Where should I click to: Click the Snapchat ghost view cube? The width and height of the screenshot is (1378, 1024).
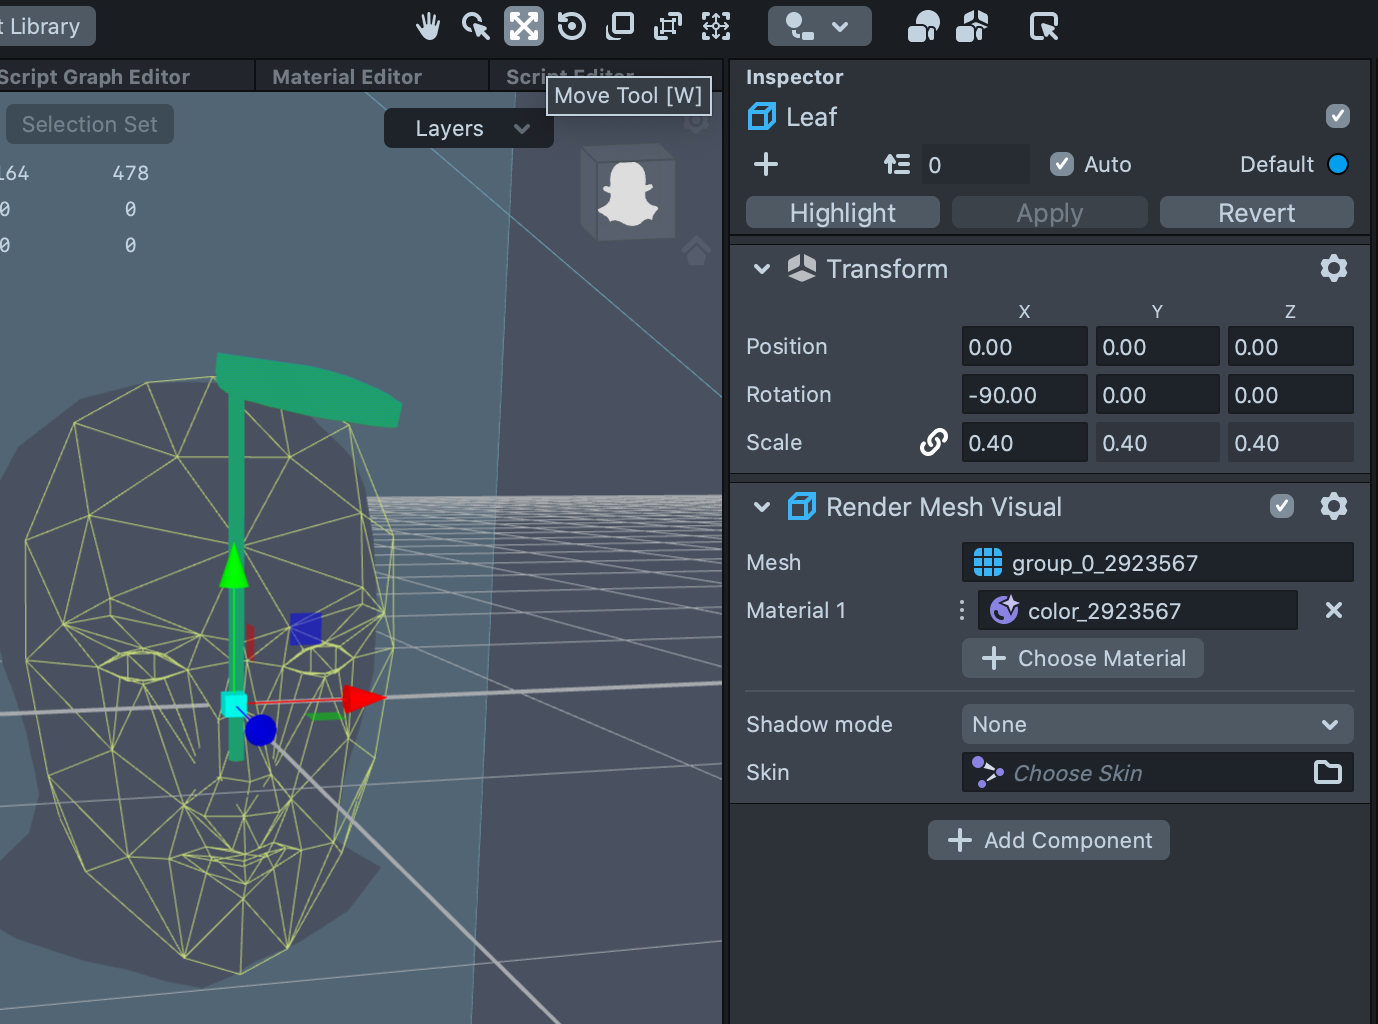627,192
